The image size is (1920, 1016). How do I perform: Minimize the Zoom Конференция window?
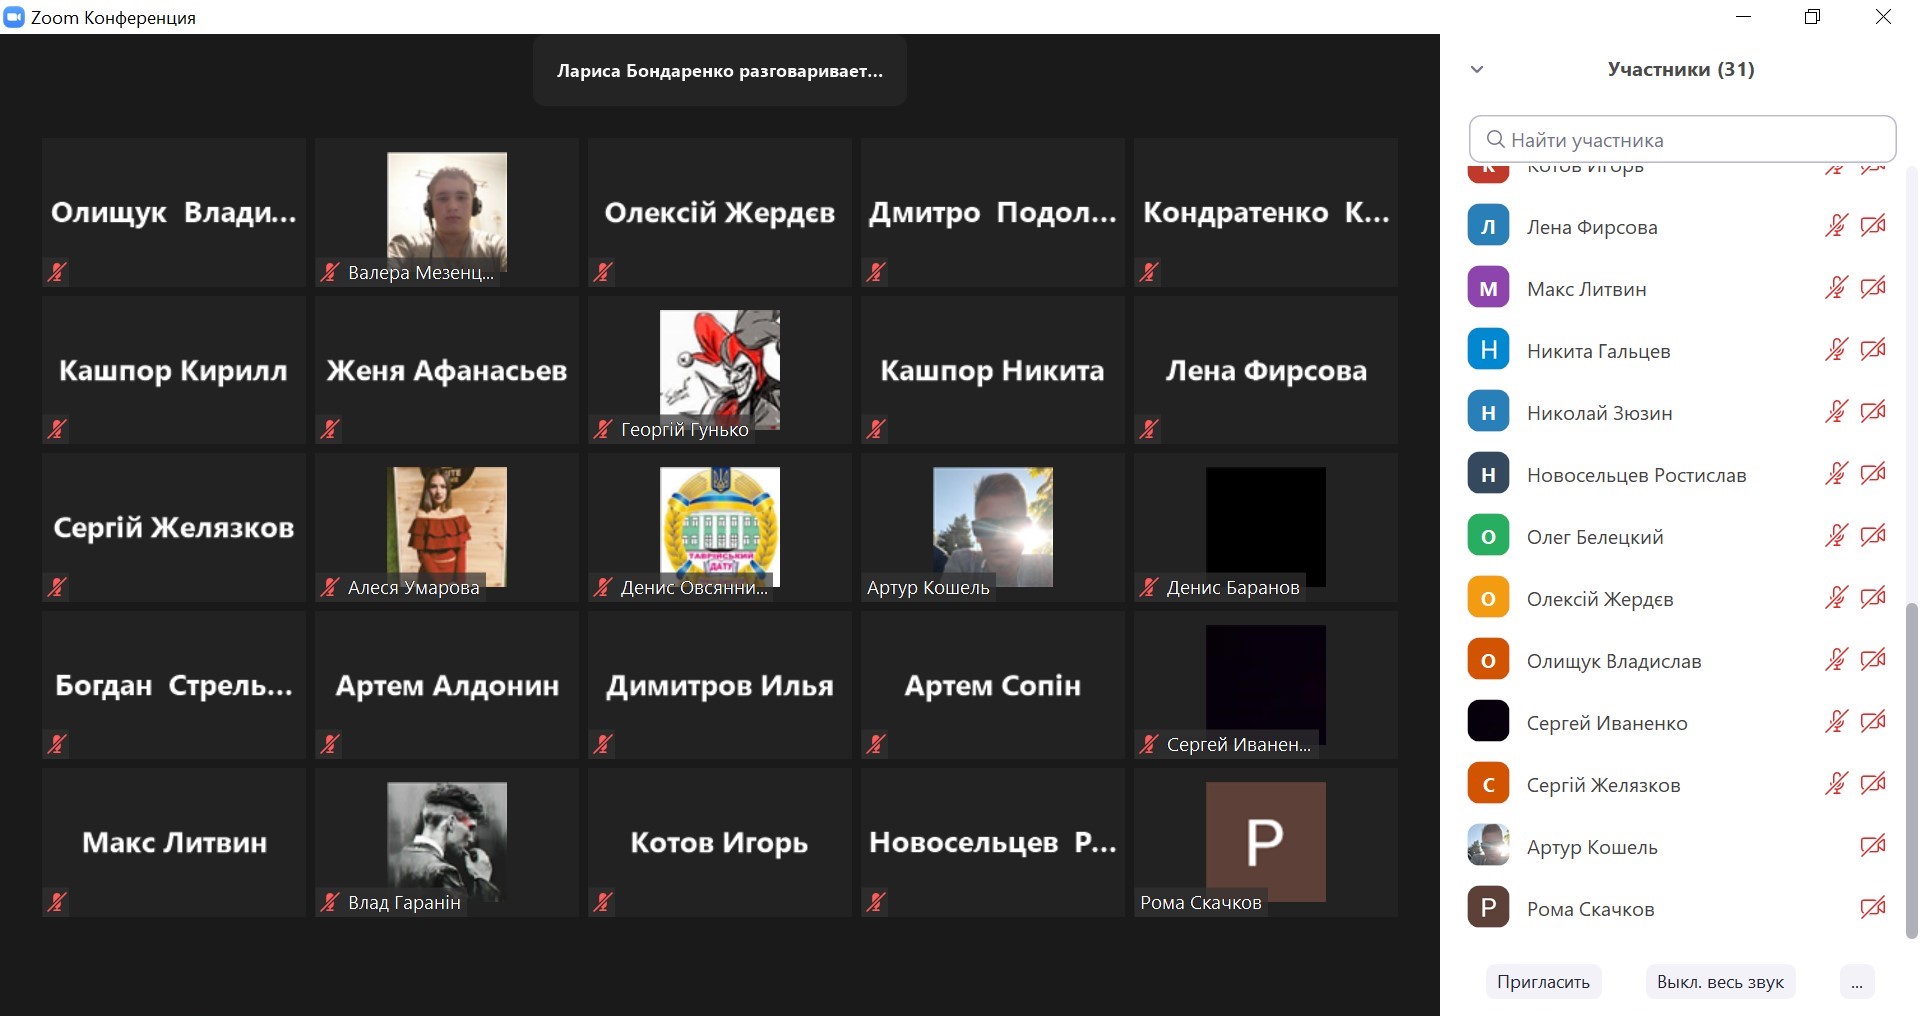(x=1743, y=17)
